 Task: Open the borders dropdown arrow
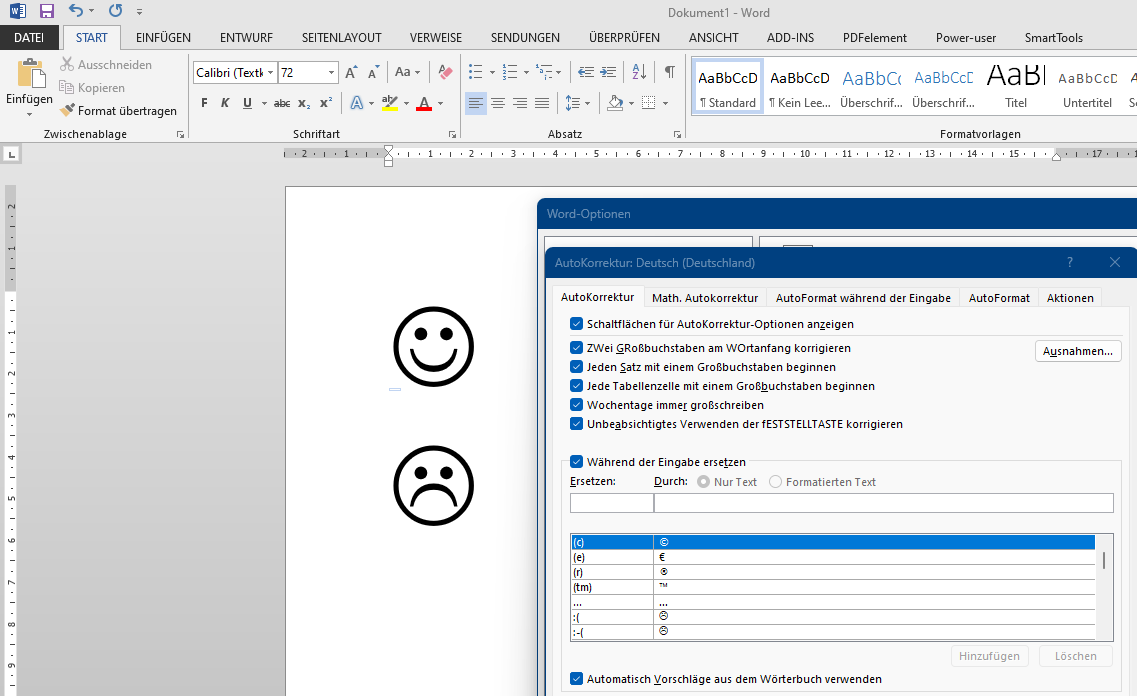tap(665, 103)
